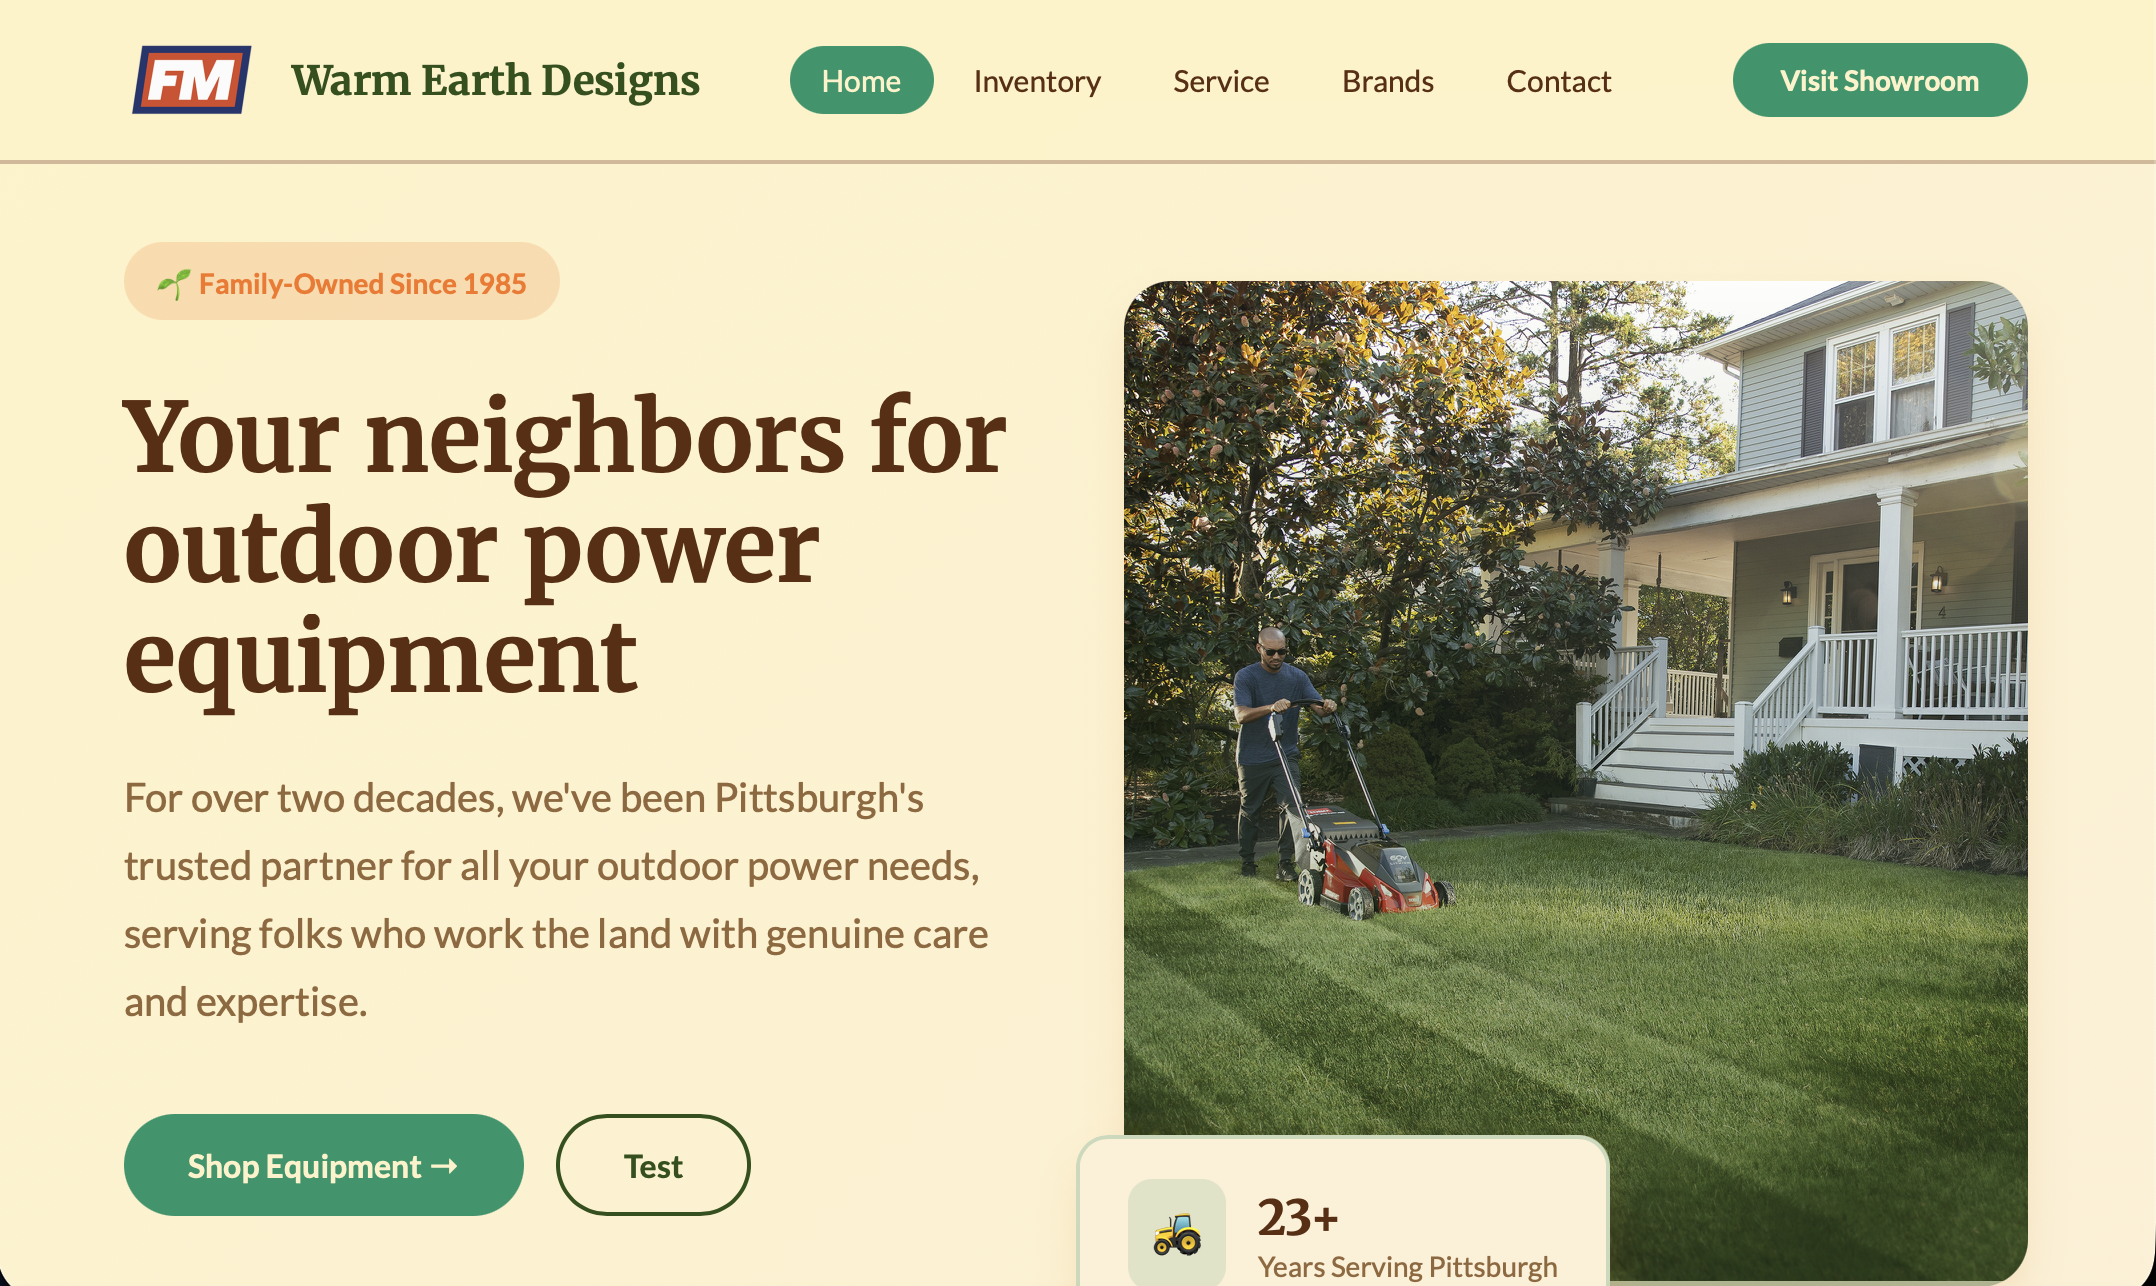
Task: Click the yellow tractor icon
Action: pos(1177,1234)
